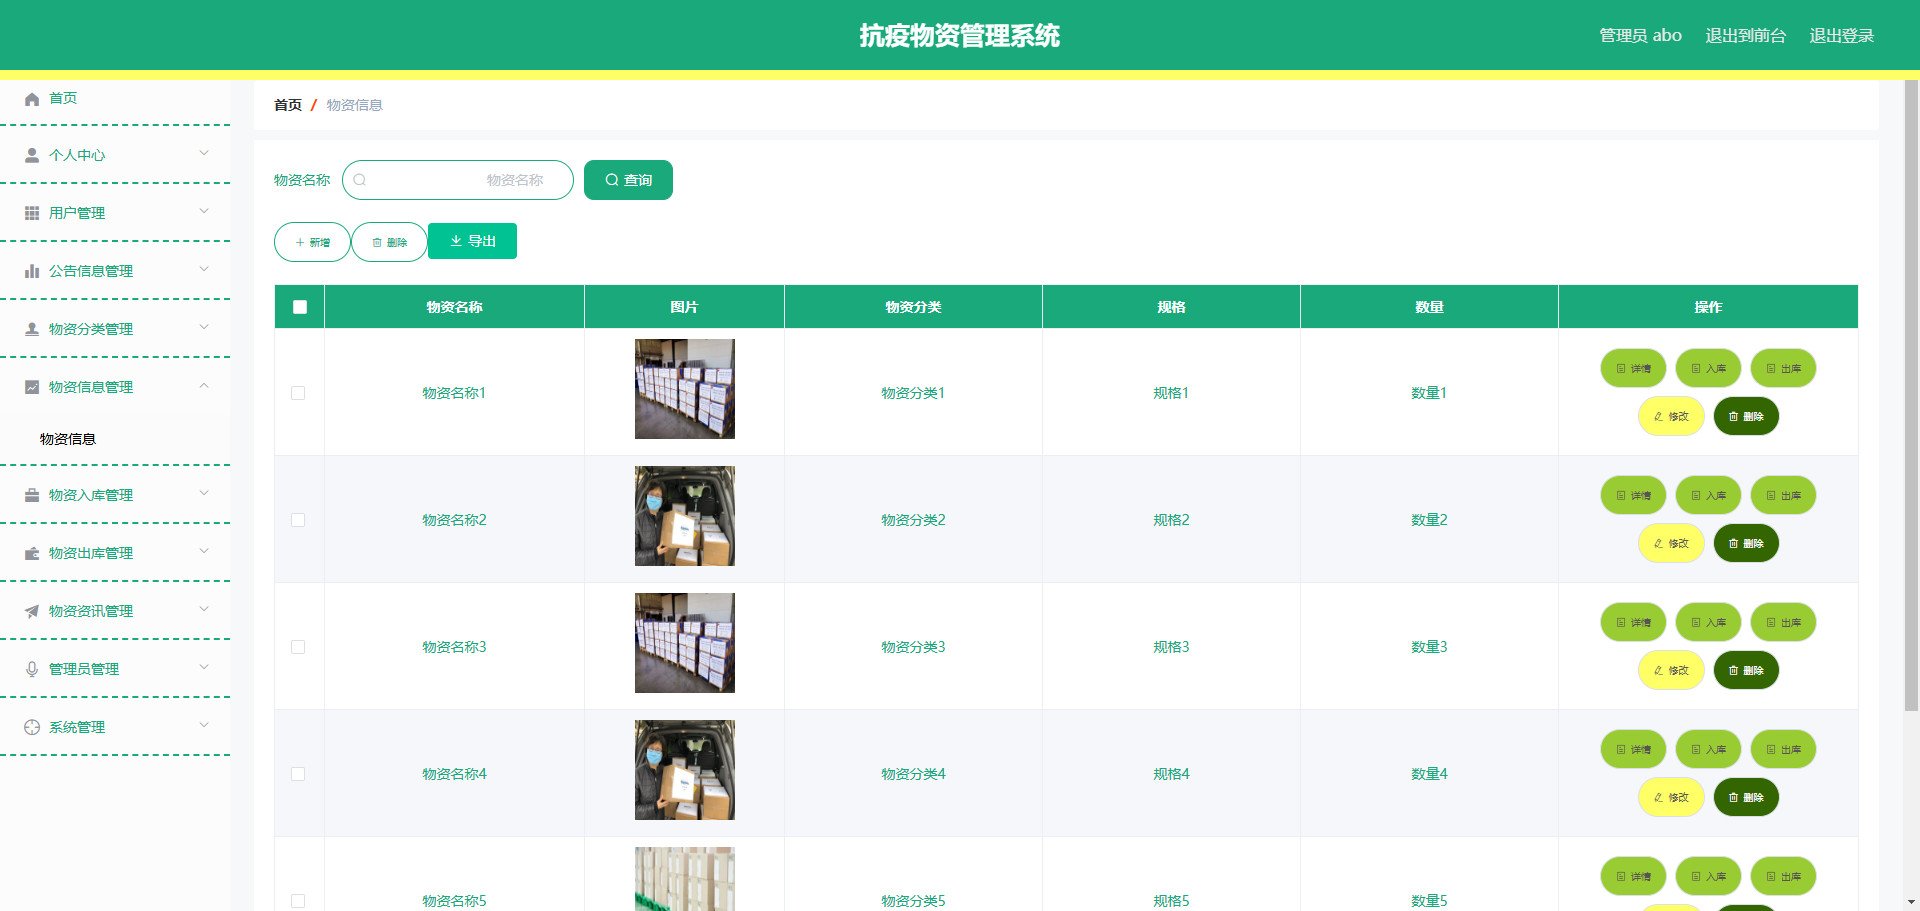Click the icon beside 物资分类管理
This screenshot has width=1920, height=911.
[x=32, y=330]
